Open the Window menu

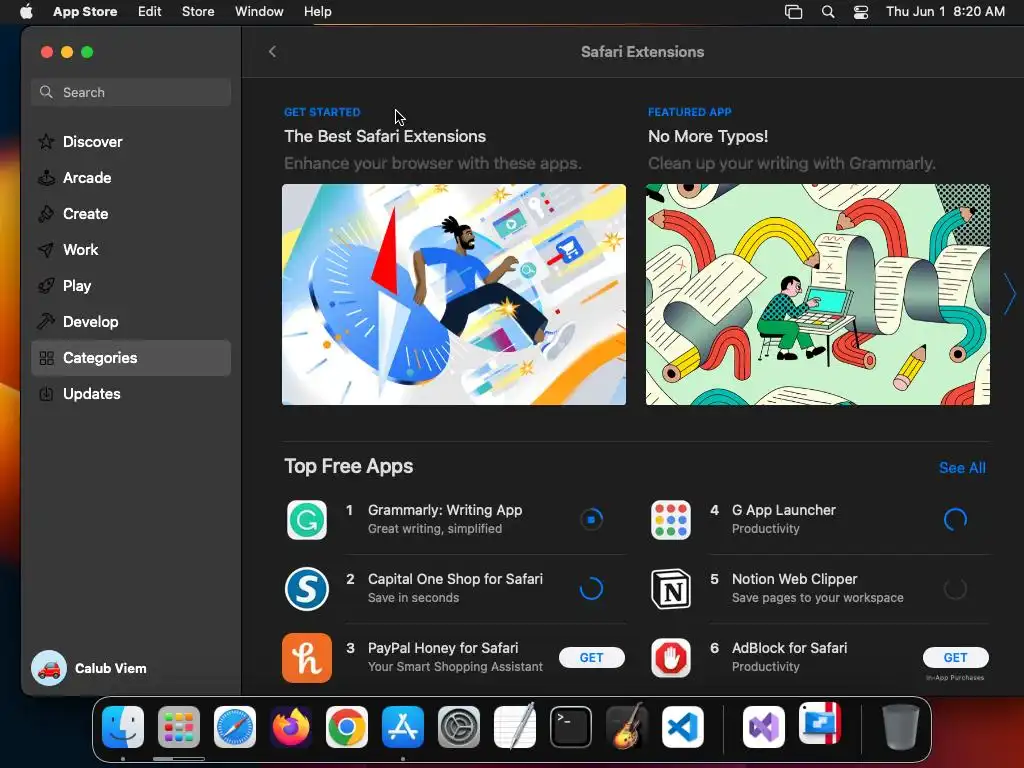(259, 12)
